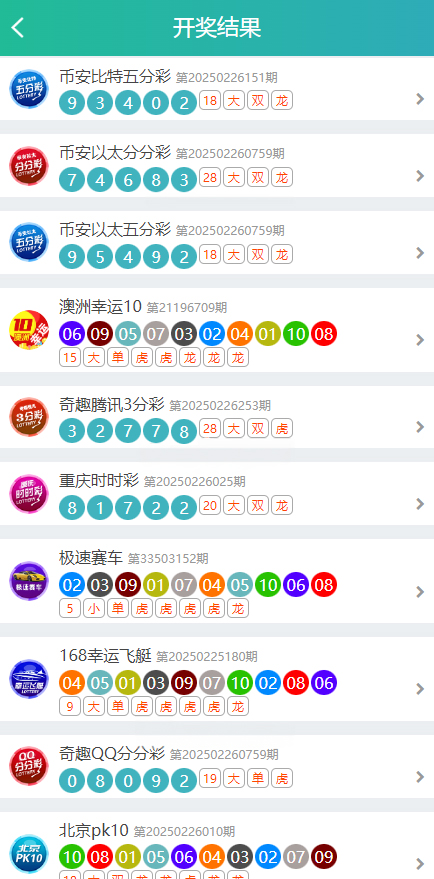The image size is (434, 879).
Task: Tap sum tag 28 in 币安以太分分彩 row
Action: 210,178
